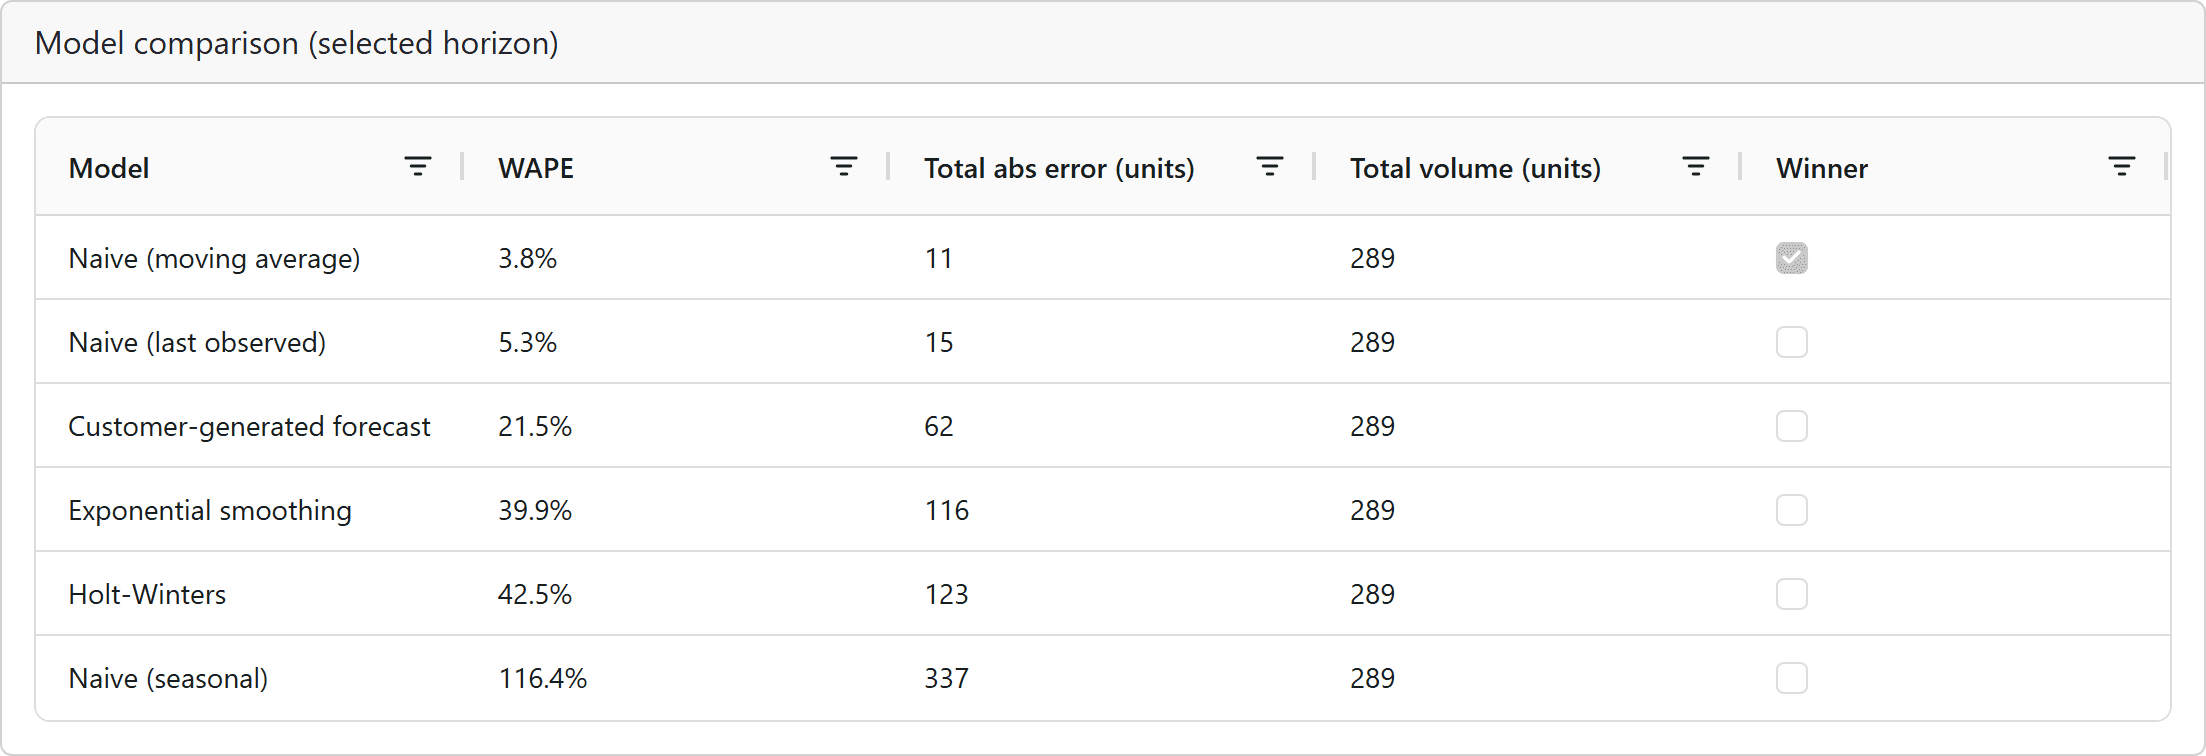Check Winner box for Naive (last observed)

click(1792, 342)
